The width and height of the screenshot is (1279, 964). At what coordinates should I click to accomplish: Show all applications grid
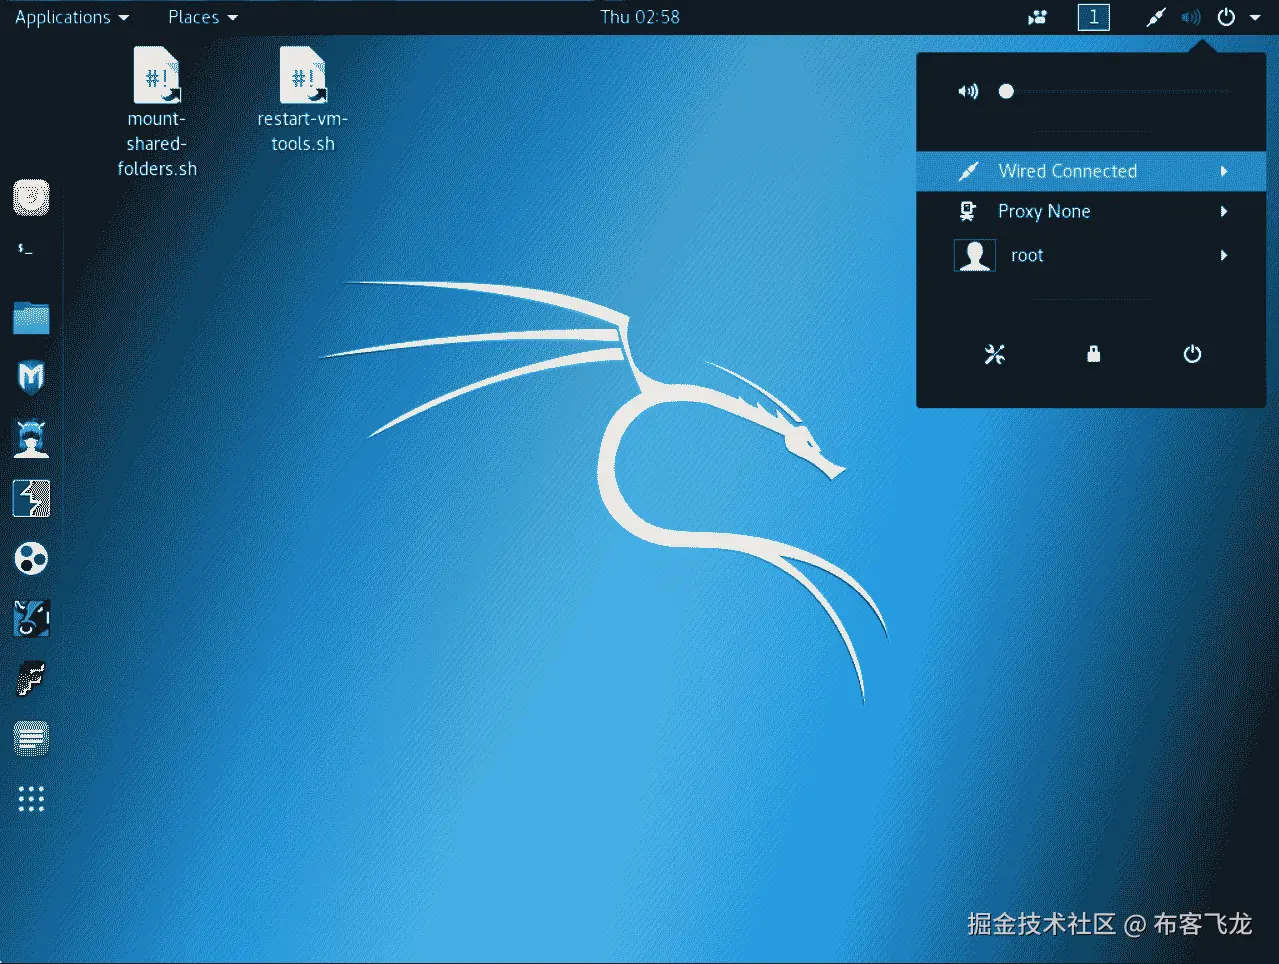click(31, 799)
